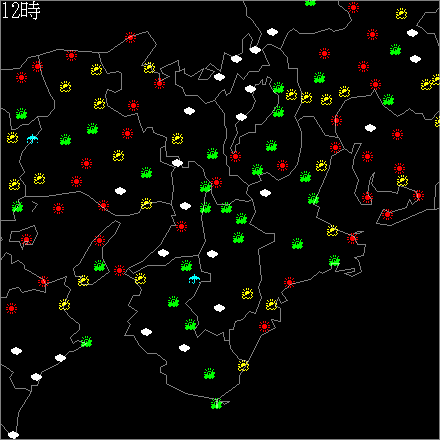Select the white cloud in the bottom-left corner

click(x=13, y=435)
